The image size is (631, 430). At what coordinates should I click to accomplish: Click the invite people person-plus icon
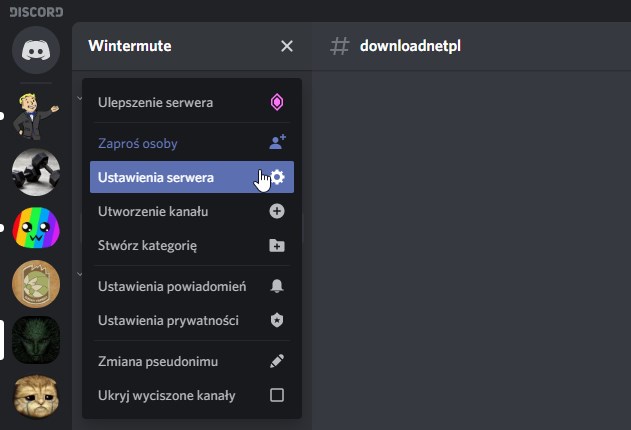click(x=277, y=142)
